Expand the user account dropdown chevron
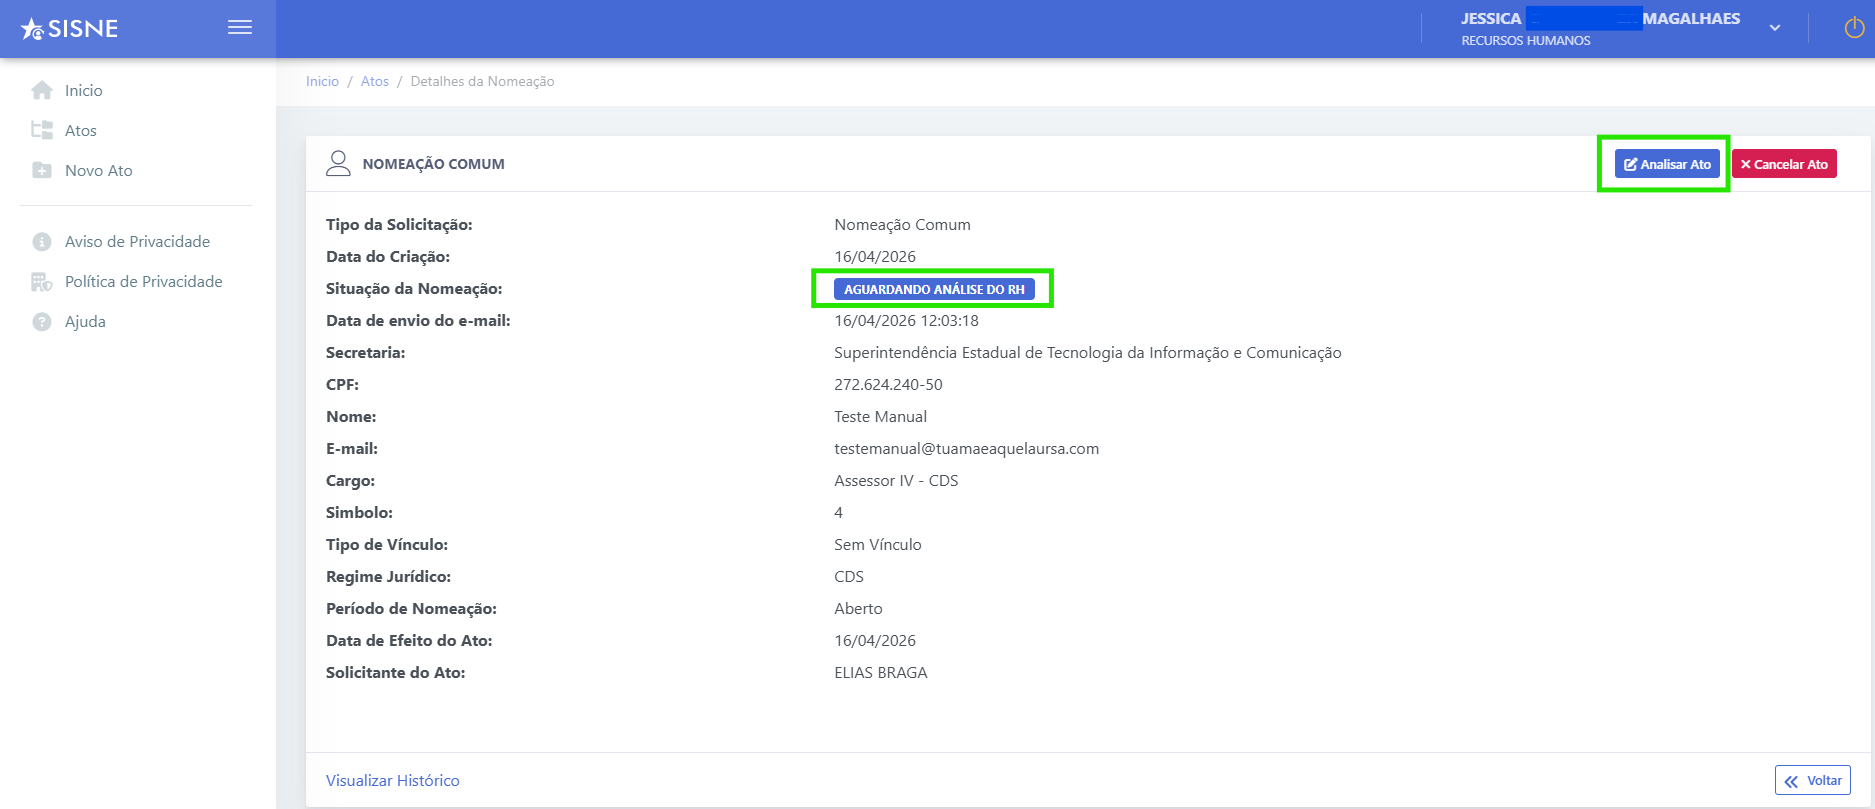Image resolution: width=1875 pixels, height=809 pixels. click(x=1775, y=28)
